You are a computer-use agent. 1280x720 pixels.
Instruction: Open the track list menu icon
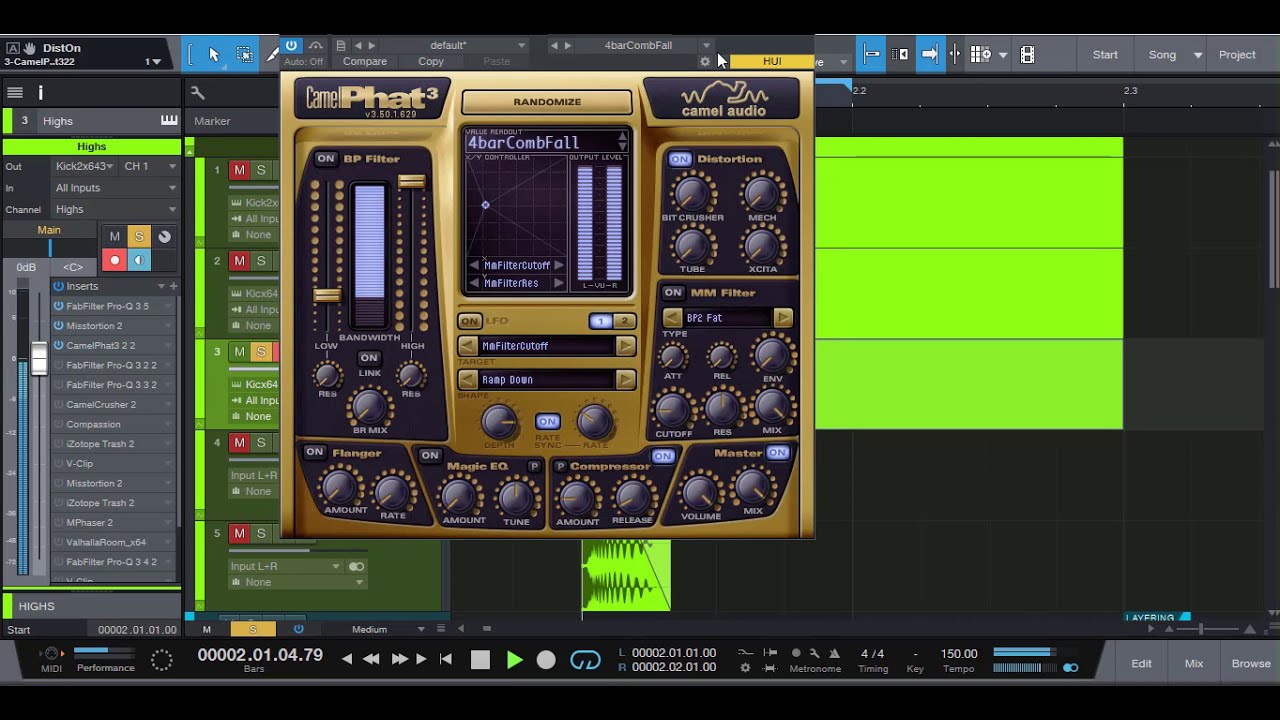[x=15, y=93]
